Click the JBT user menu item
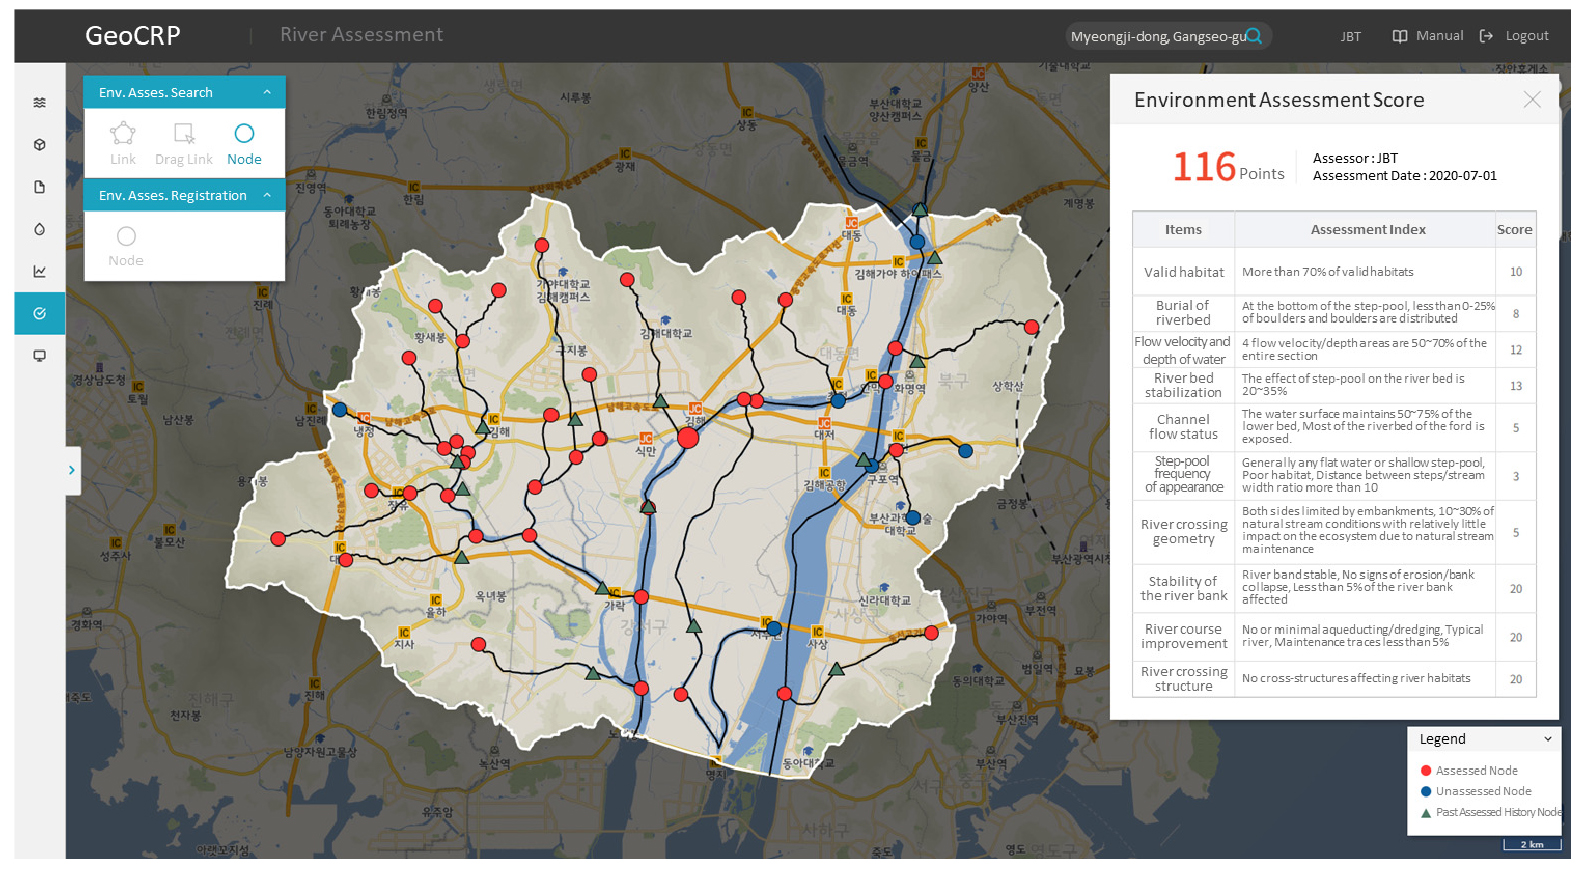 (1350, 36)
